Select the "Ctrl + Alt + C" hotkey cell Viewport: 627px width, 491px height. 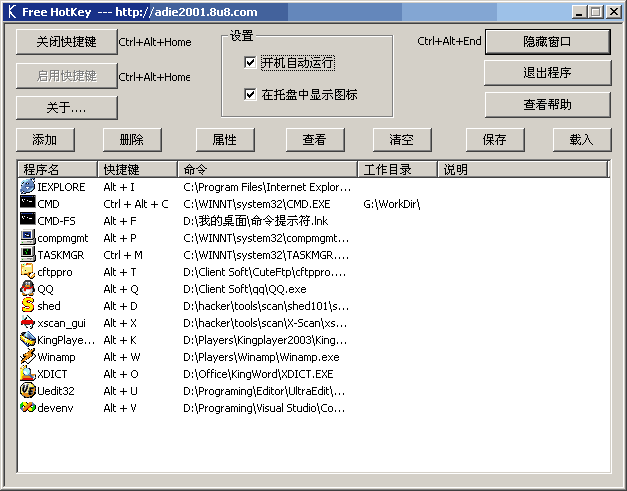click(x=136, y=204)
